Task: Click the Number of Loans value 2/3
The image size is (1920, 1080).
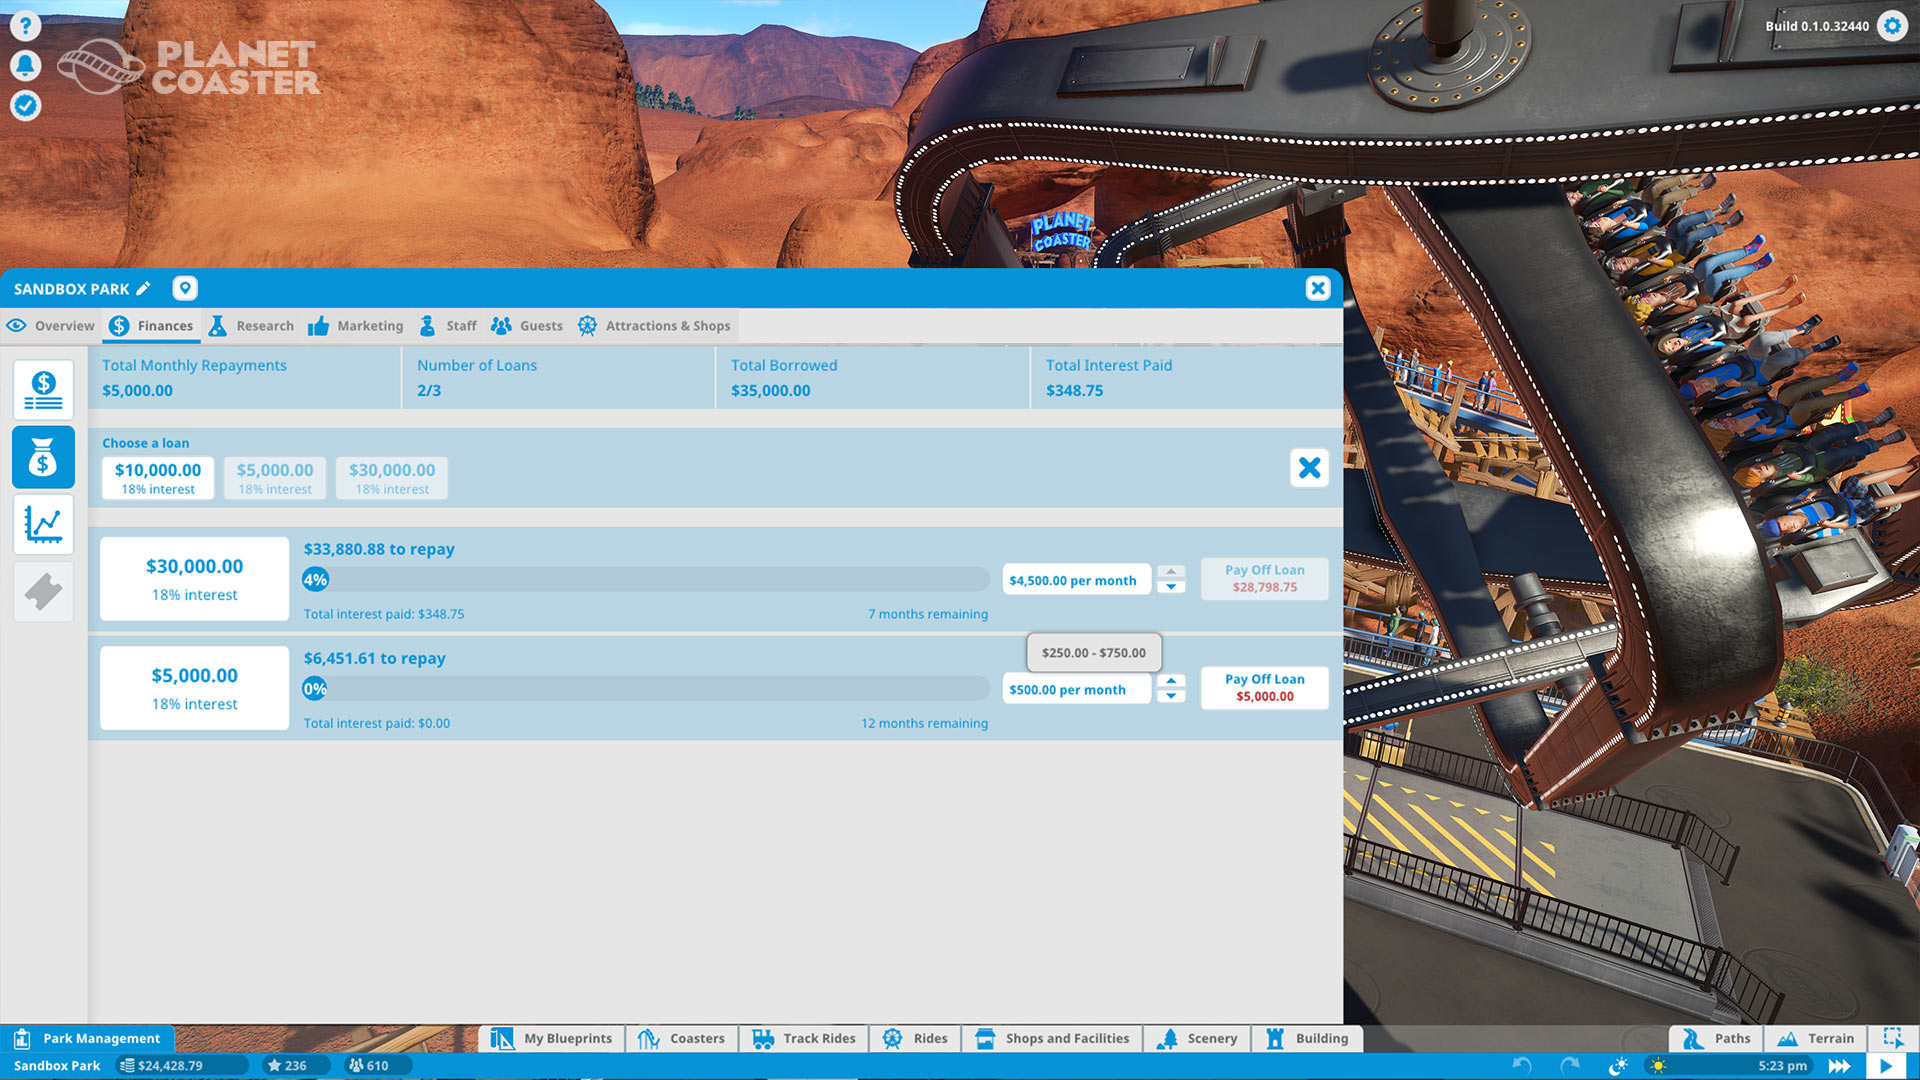Action: 429,391
